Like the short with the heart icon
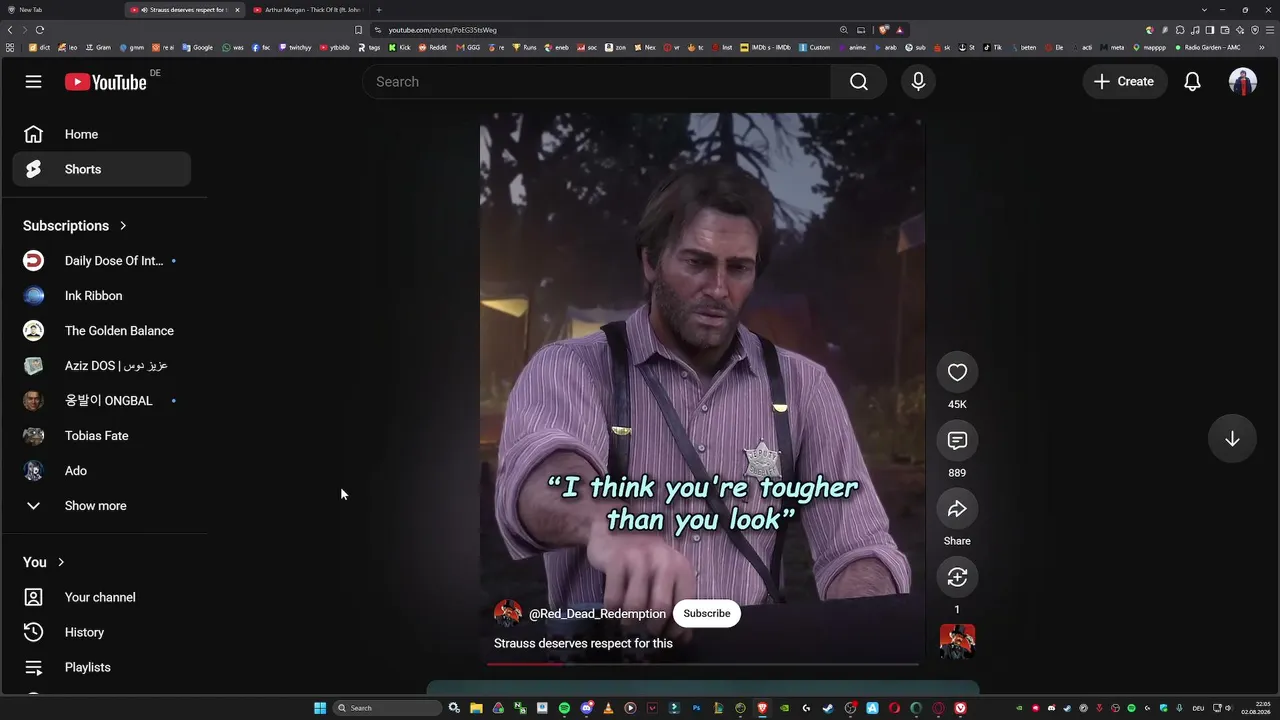This screenshot has width=1280, height=720. click(957, 372)
